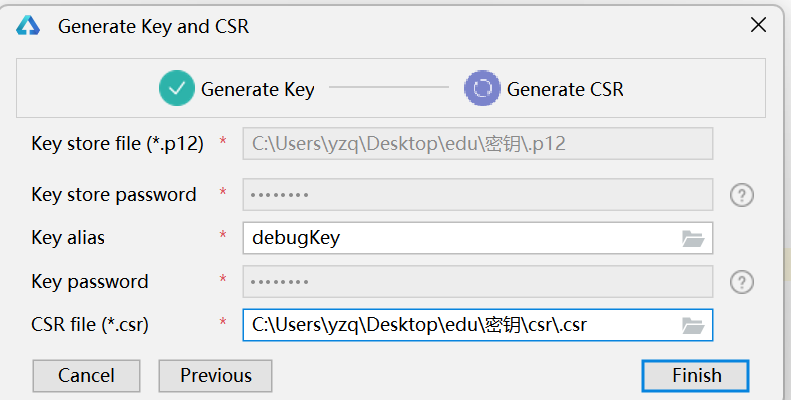Select the Generate Key step label

[258, 90]
